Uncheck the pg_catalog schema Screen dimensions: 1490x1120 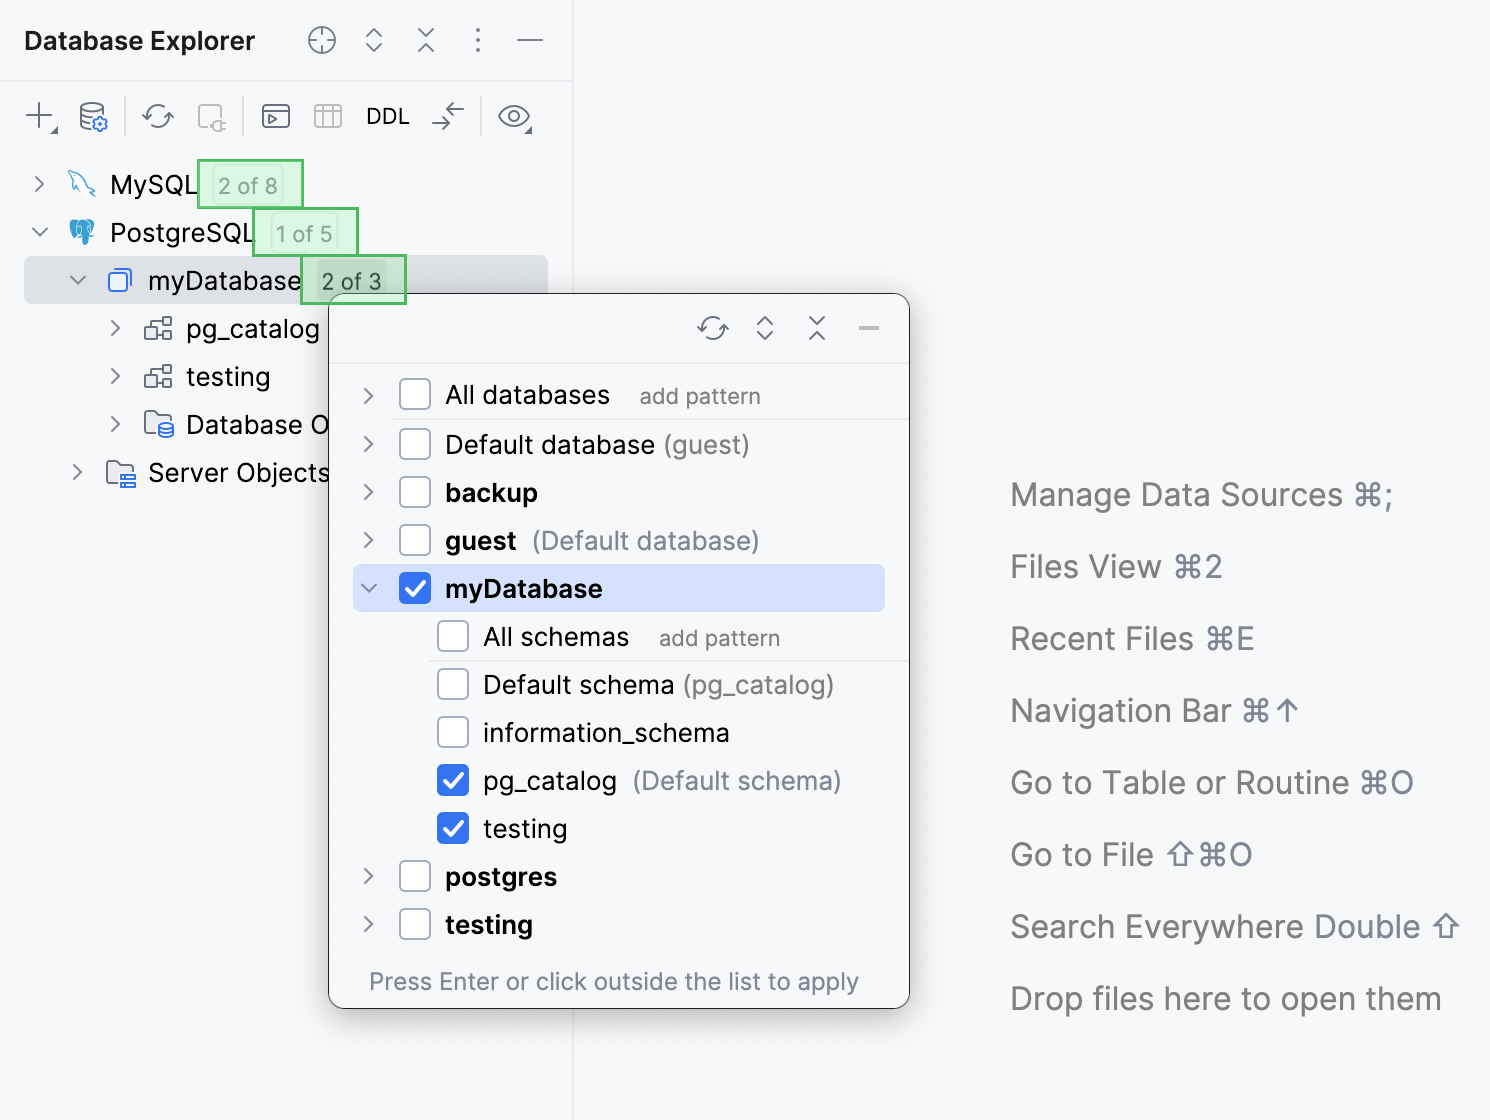coord(453,780)
